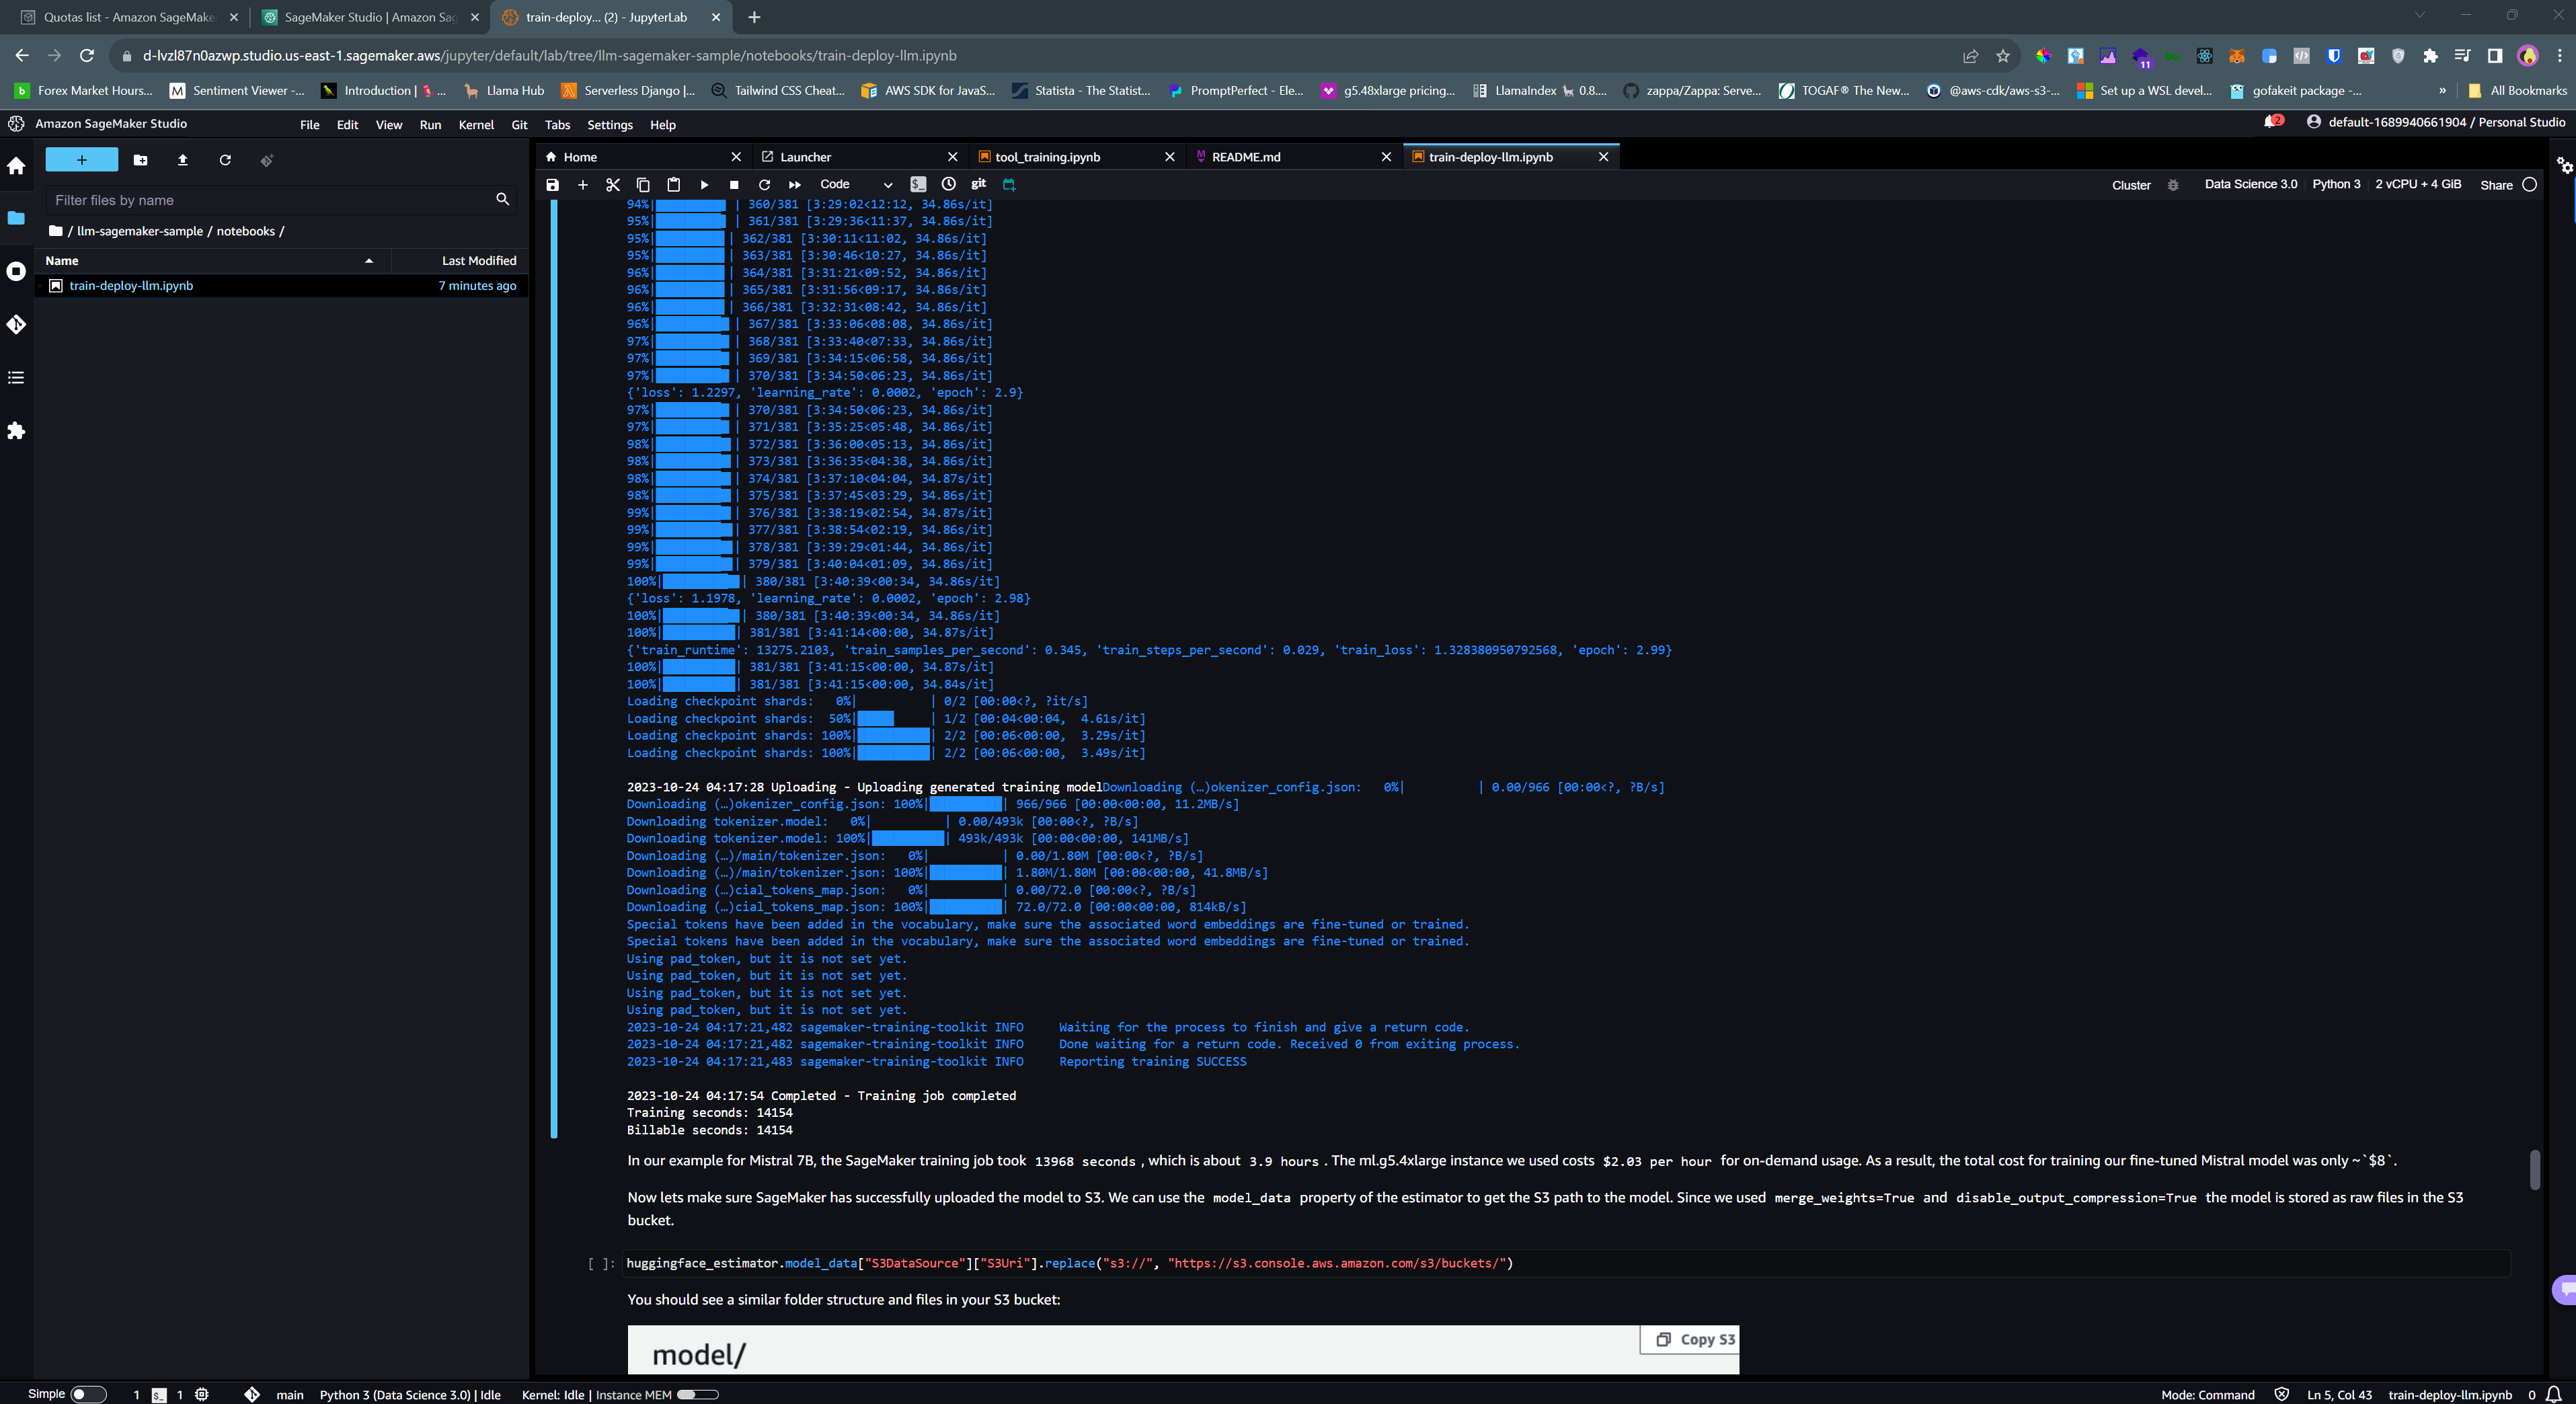Save the notebook with the disk icon

point(552,185)
